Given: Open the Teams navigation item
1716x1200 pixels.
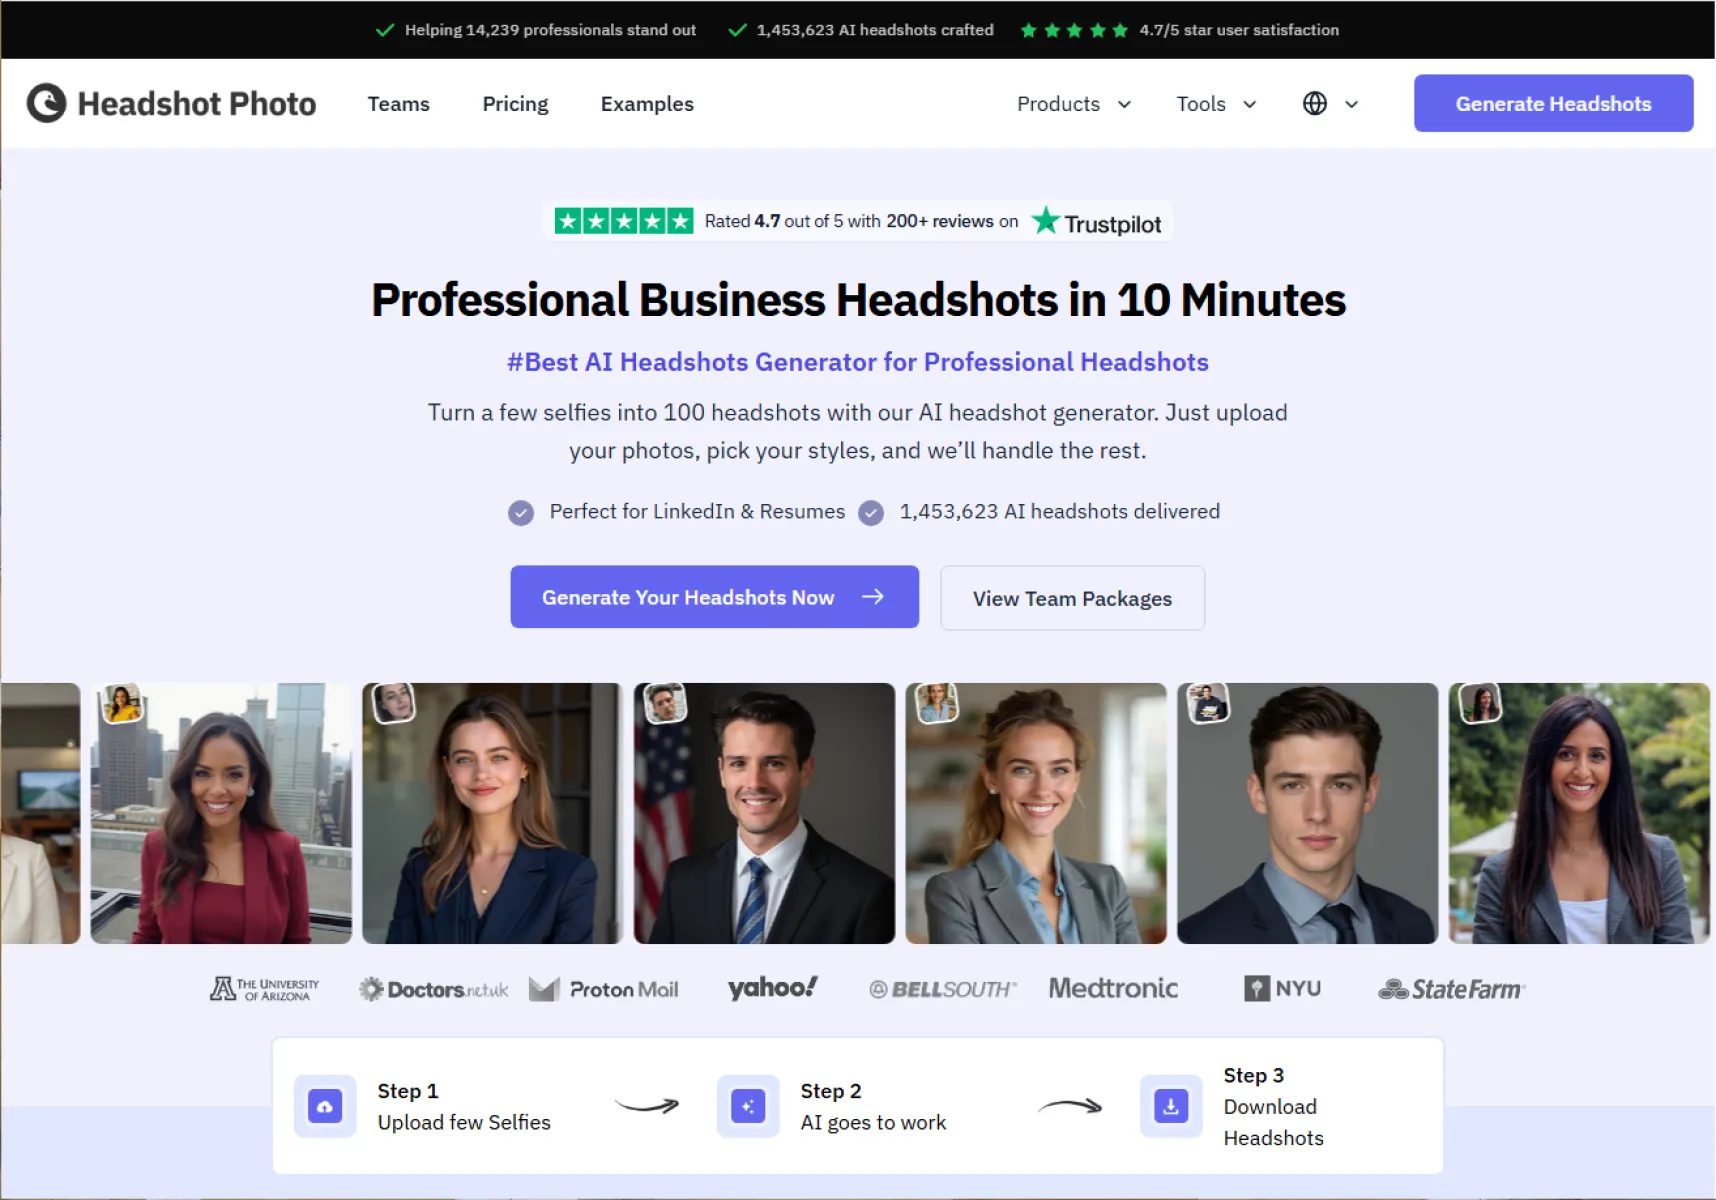Looking at the screenshot, I should coord(398,104).
